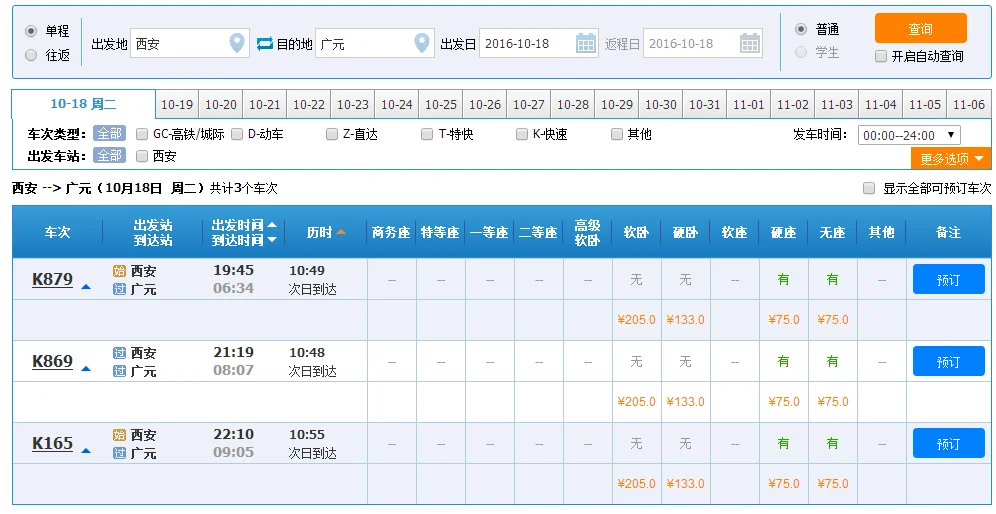Check the T-特快 train type filter

(427, 134)
